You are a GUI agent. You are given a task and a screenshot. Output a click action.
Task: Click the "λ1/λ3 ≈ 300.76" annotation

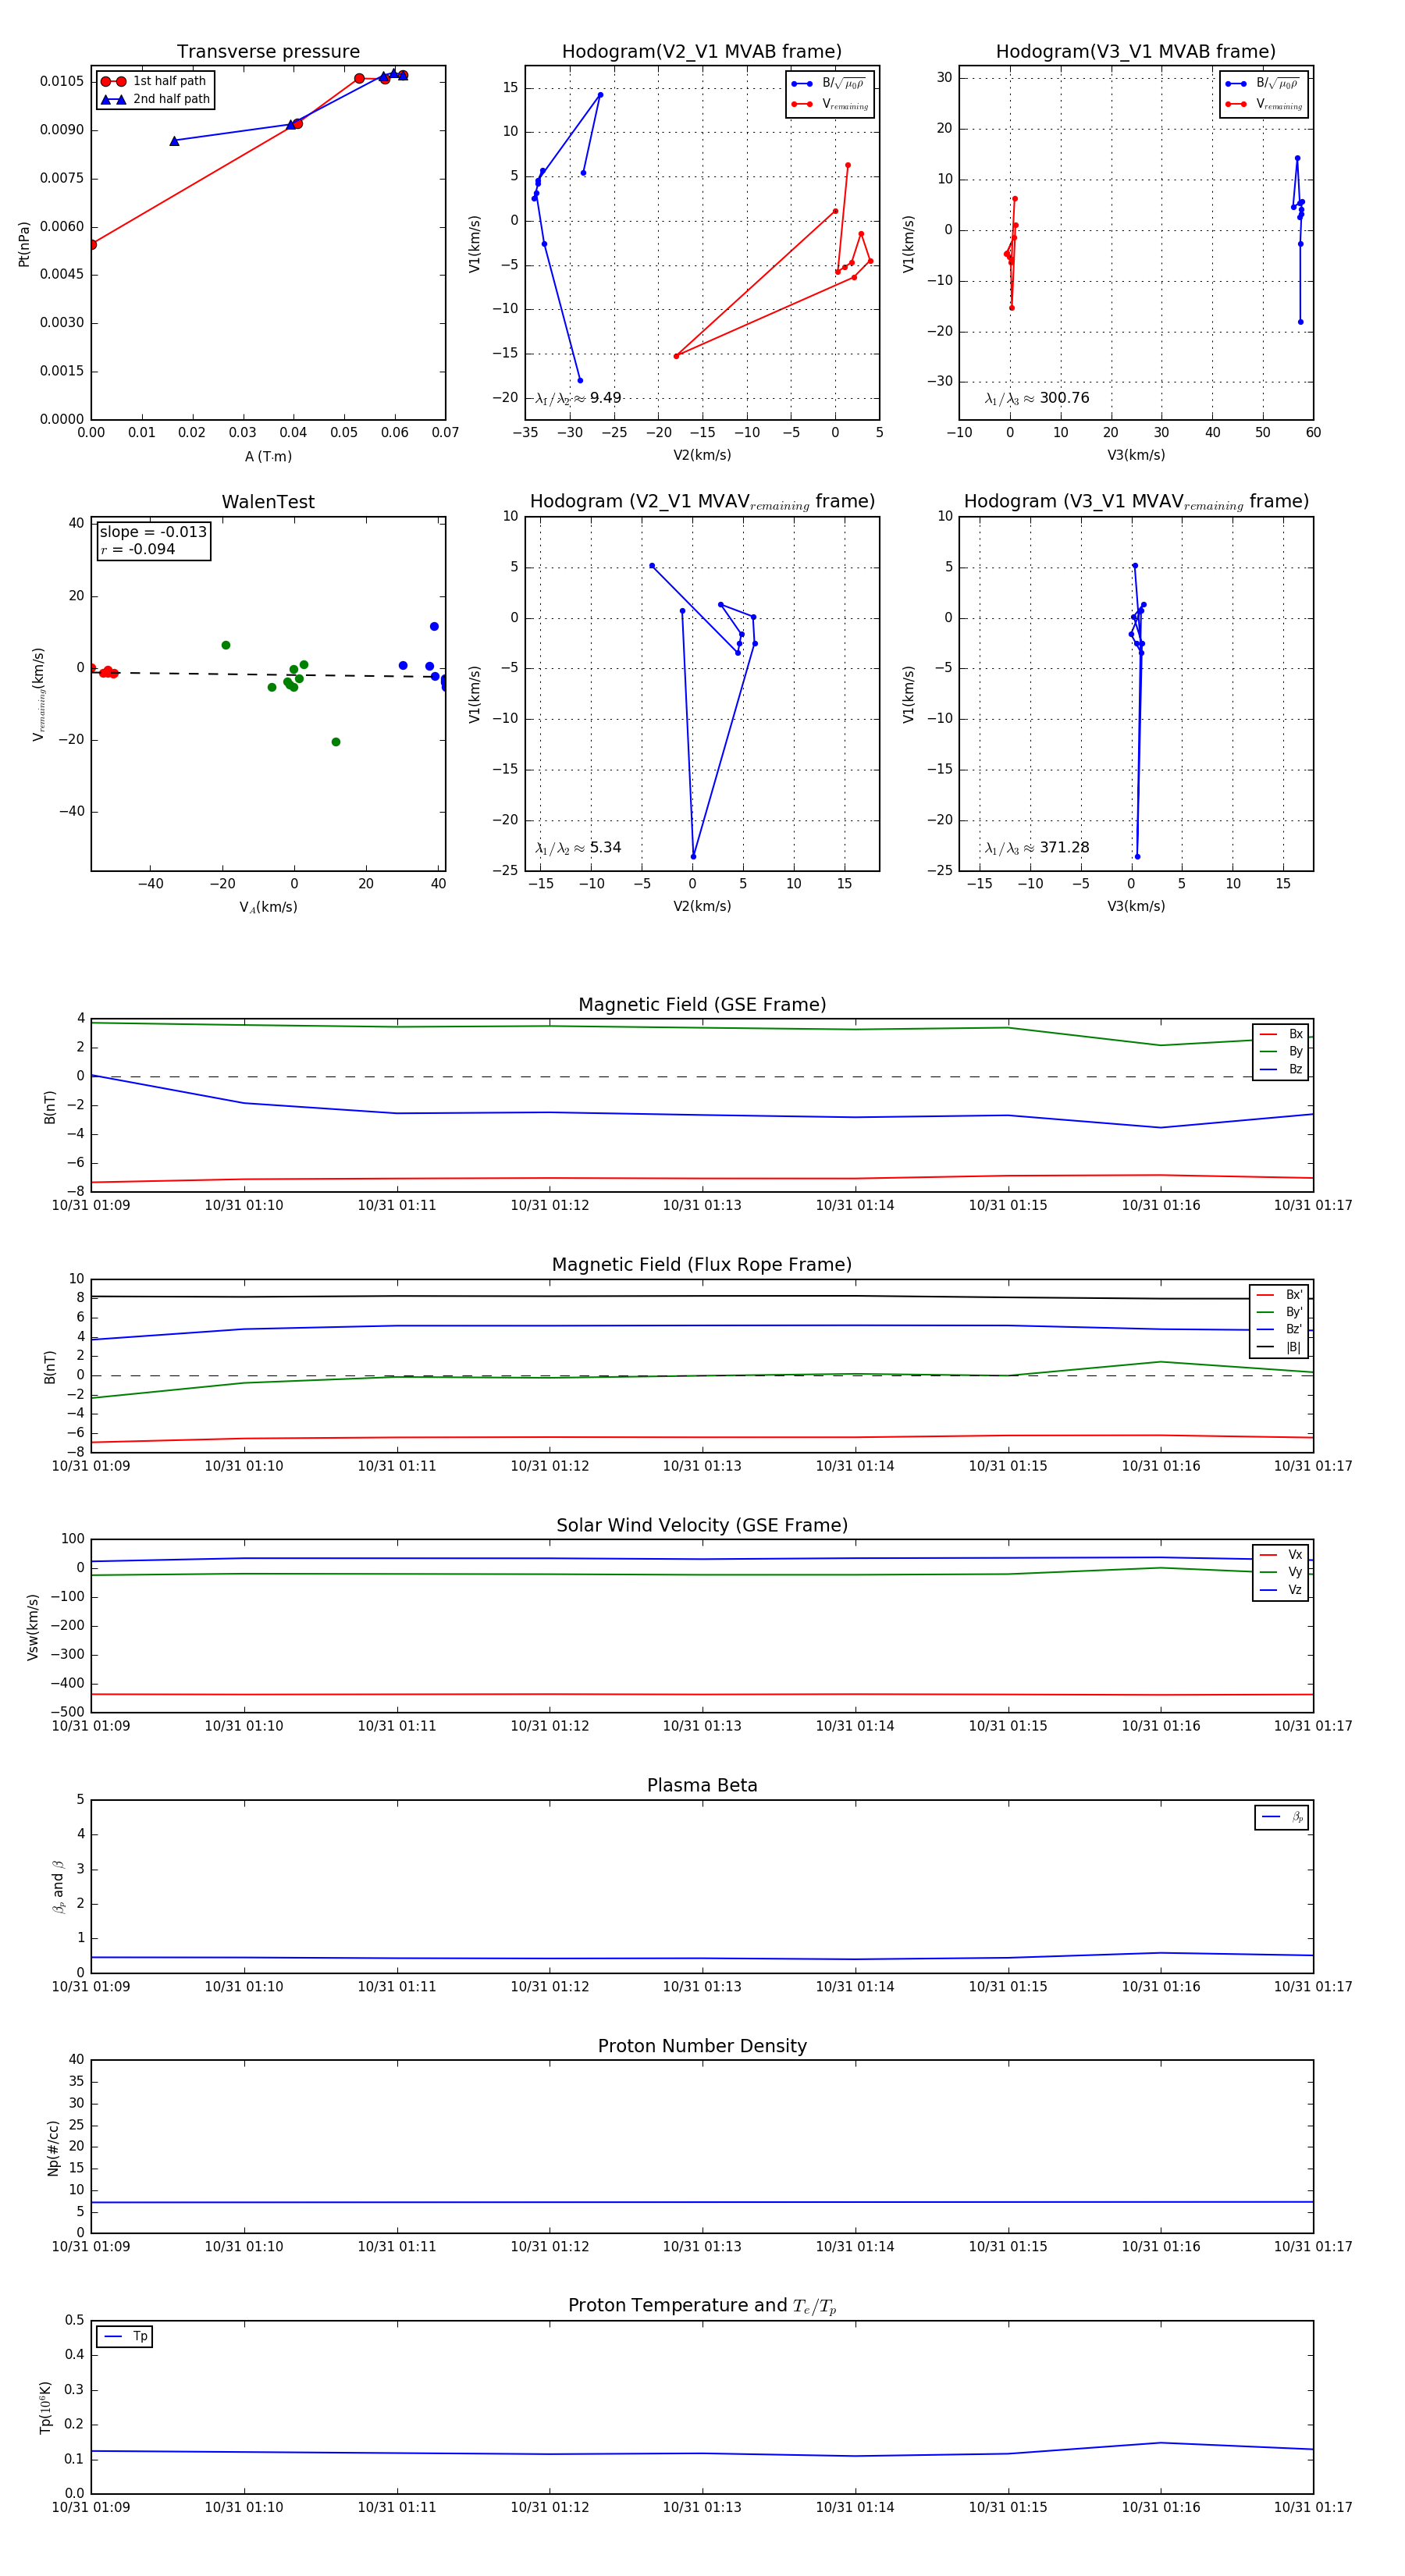(1037, 398)
